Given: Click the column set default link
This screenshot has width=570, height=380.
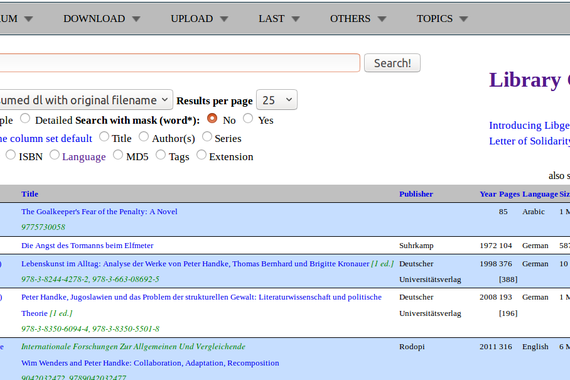Looking at the screenshot, I should [46, 139].
